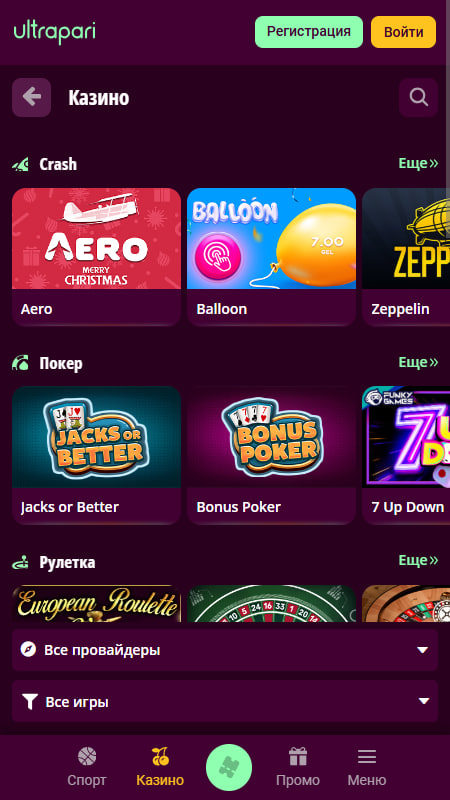Open the casino search magnifier icon
This screenshot has height=800, width=450.
click(x=418, y=97)
